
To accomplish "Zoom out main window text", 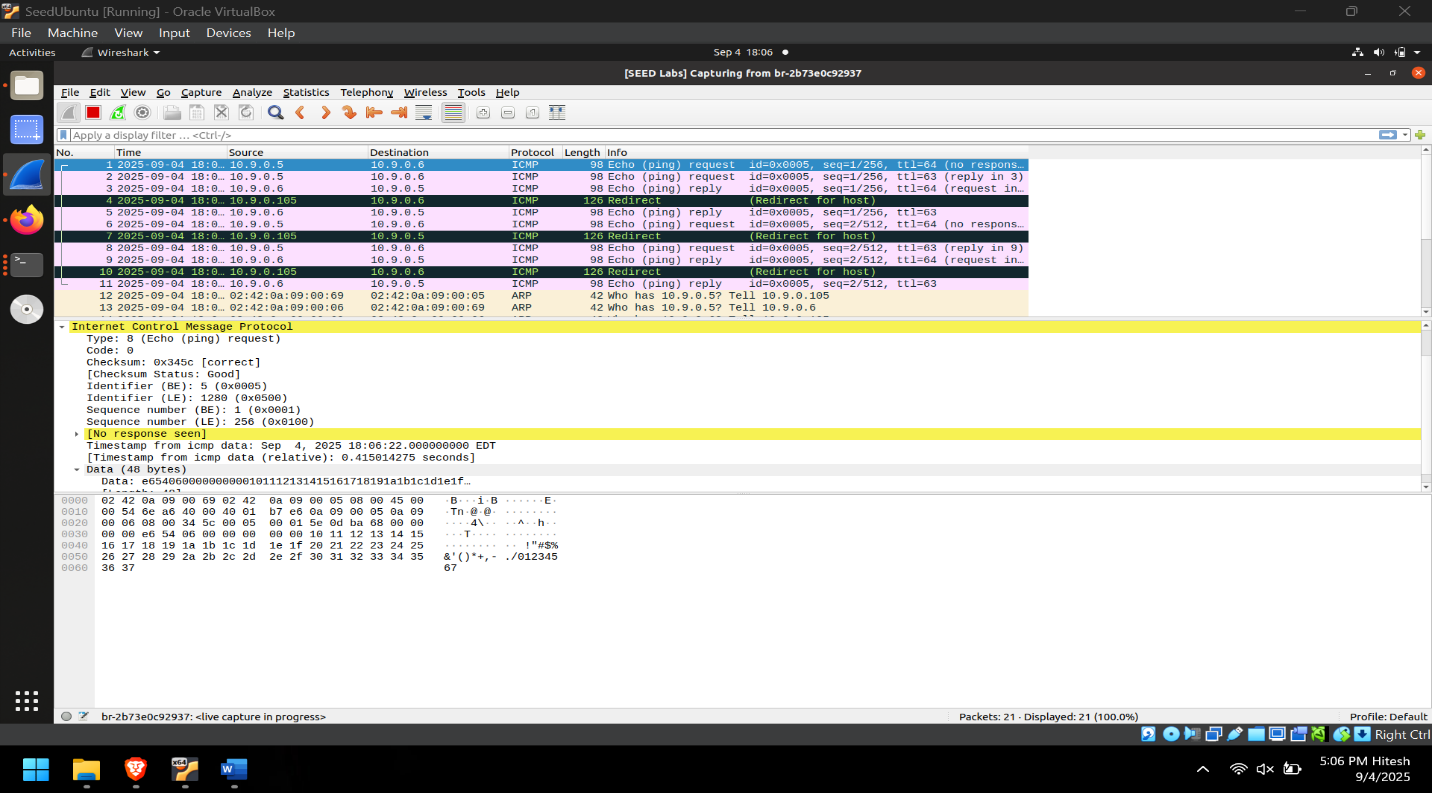I will coord(508,113).
